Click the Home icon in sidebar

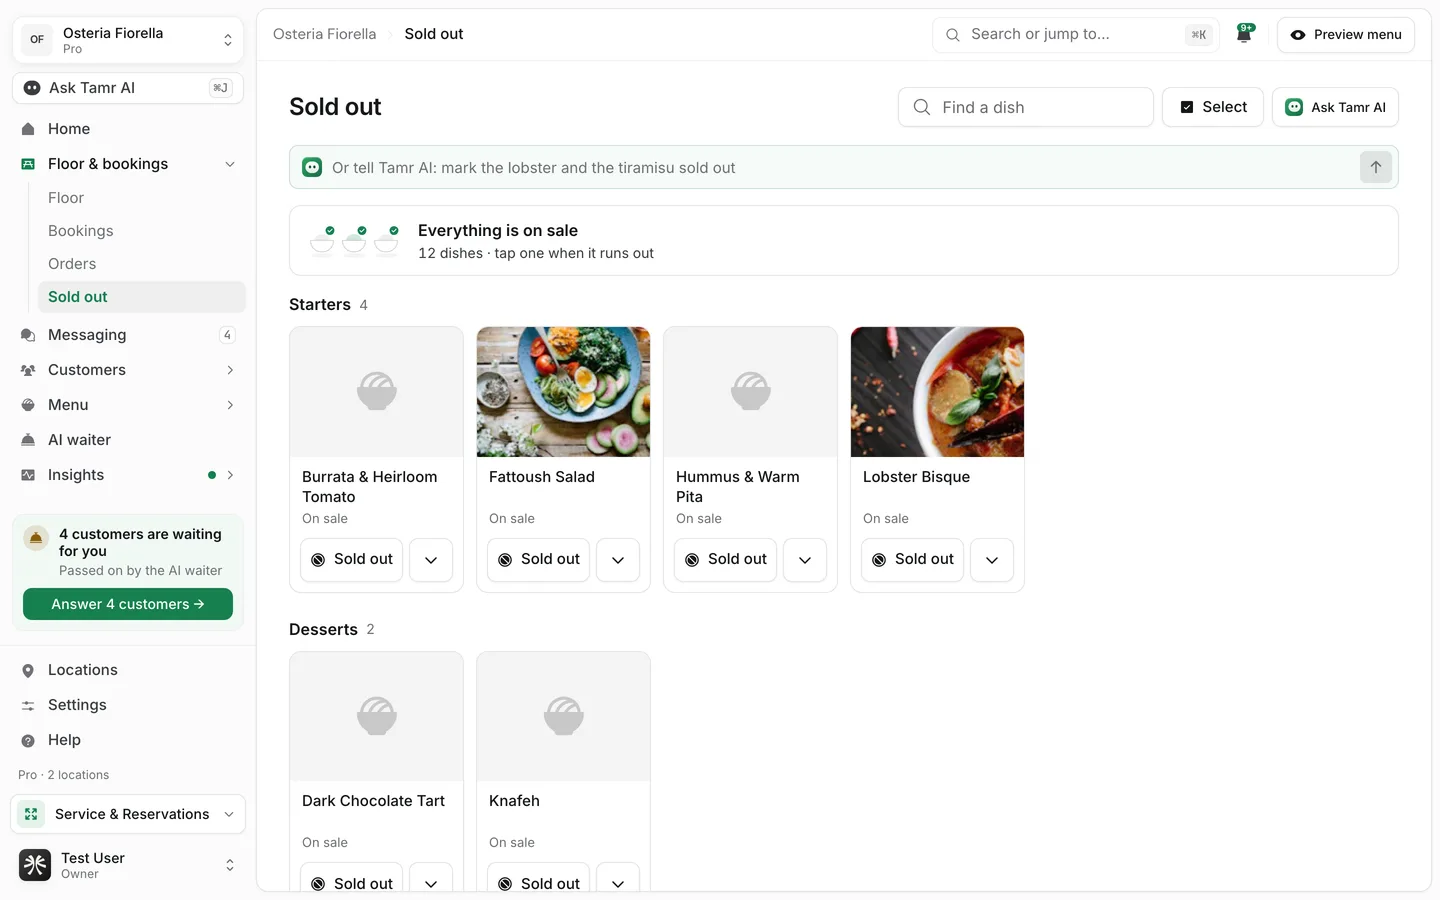28,129
